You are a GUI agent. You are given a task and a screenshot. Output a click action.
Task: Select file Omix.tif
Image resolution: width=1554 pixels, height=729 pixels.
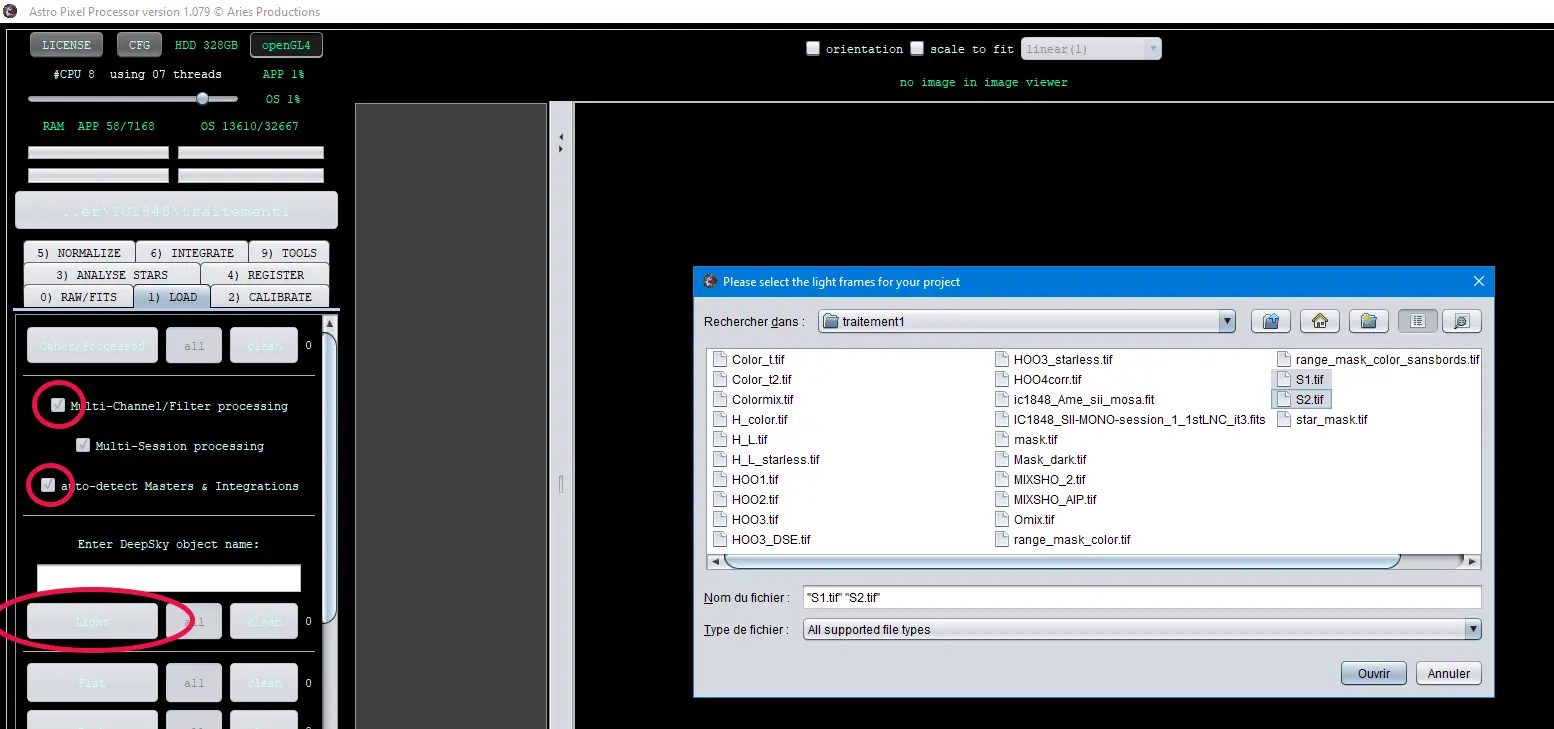tap(1027, 520)
